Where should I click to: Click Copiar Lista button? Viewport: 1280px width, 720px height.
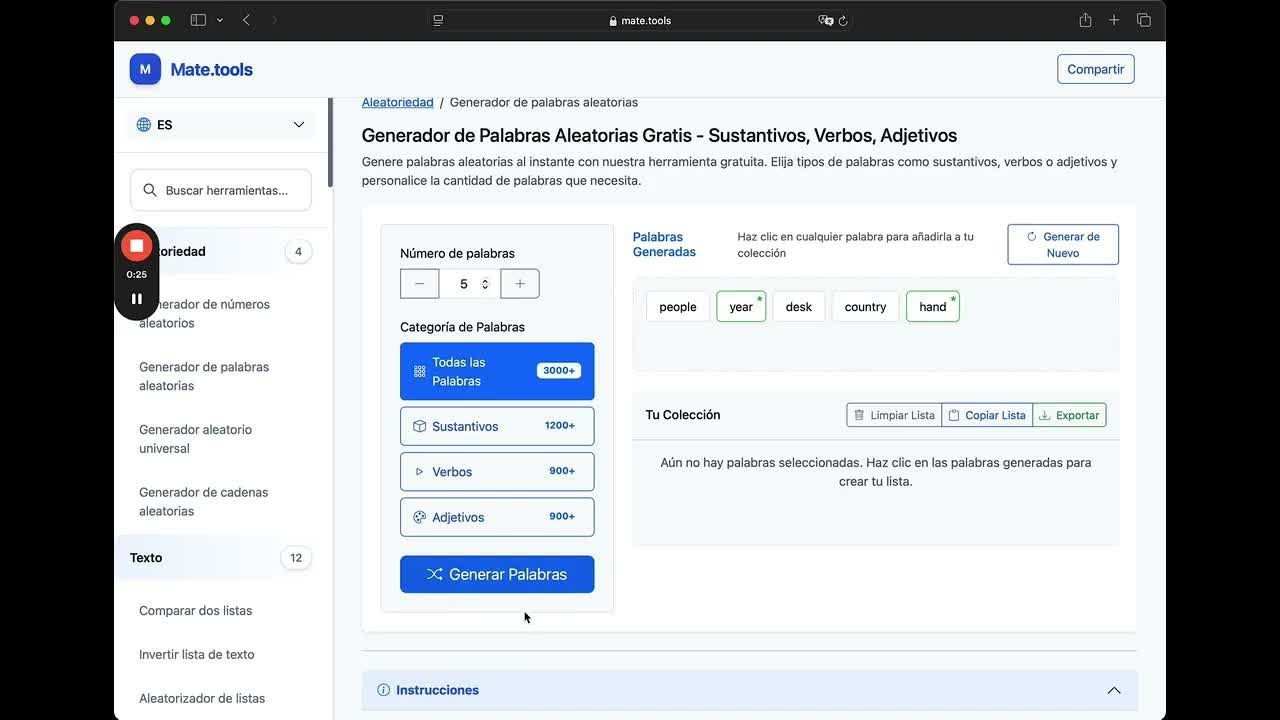(987, 415)
